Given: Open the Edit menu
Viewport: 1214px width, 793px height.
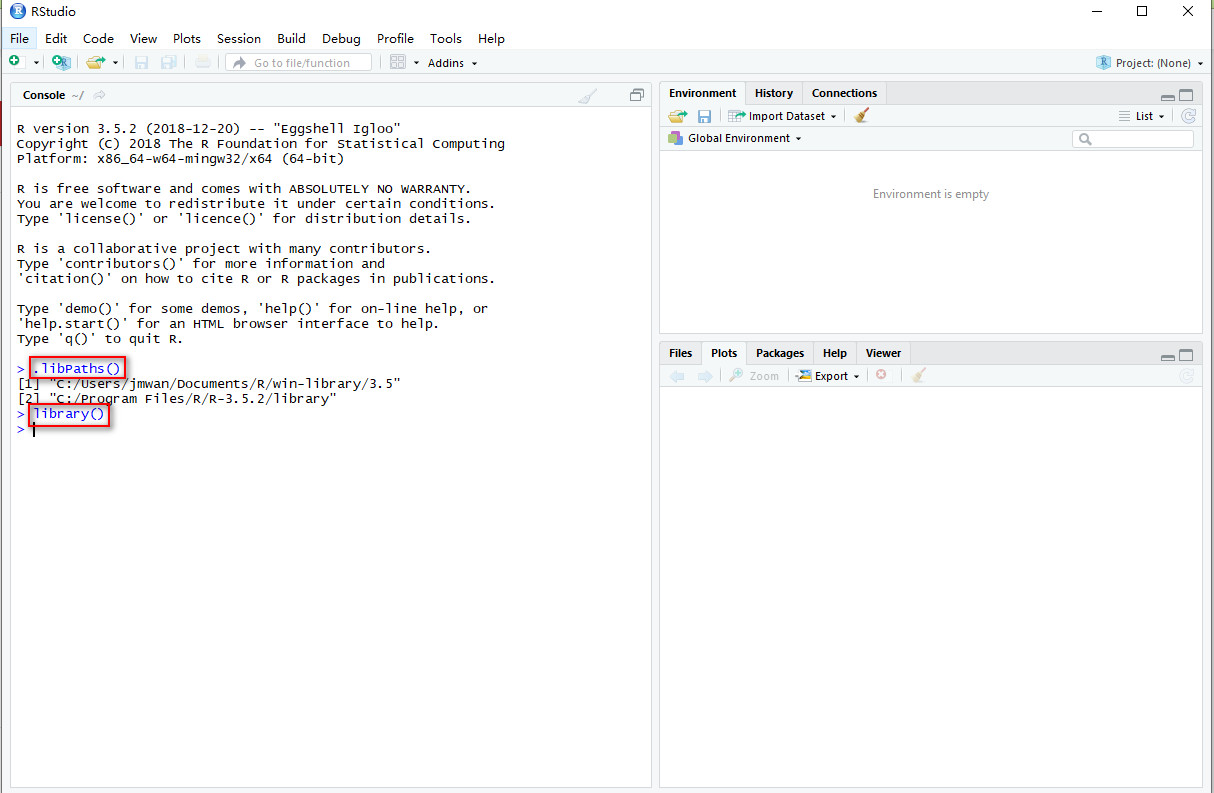Looking at the screenshot, I should pos(56,38).
